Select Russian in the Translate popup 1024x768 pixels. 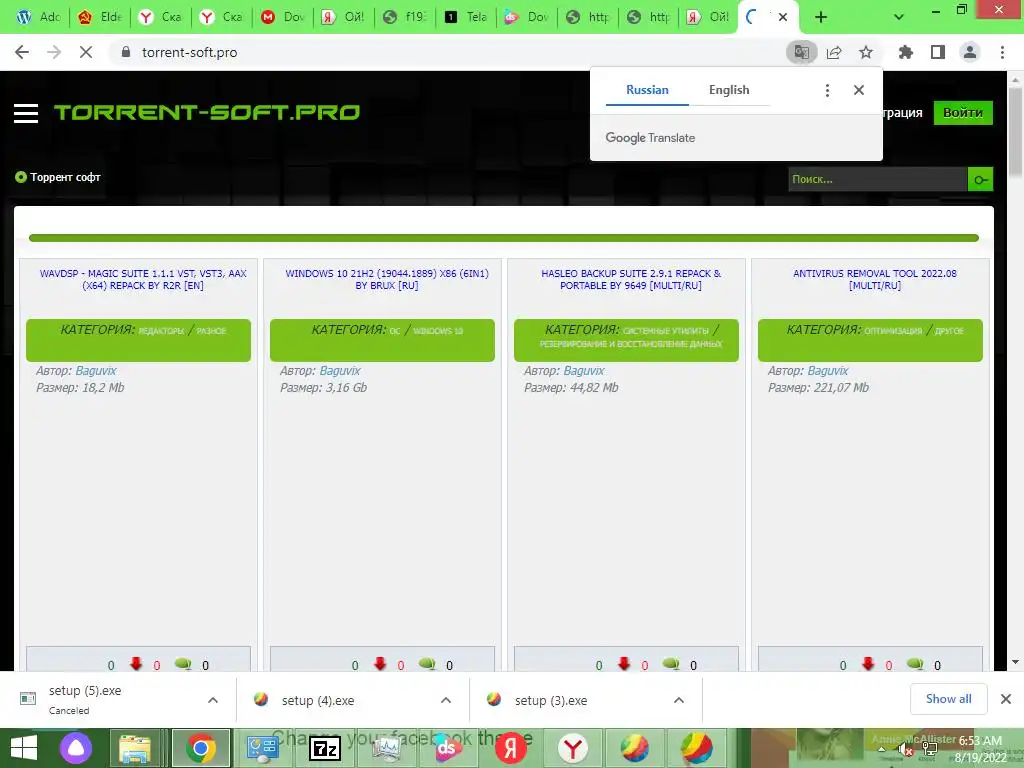[647, 90]
